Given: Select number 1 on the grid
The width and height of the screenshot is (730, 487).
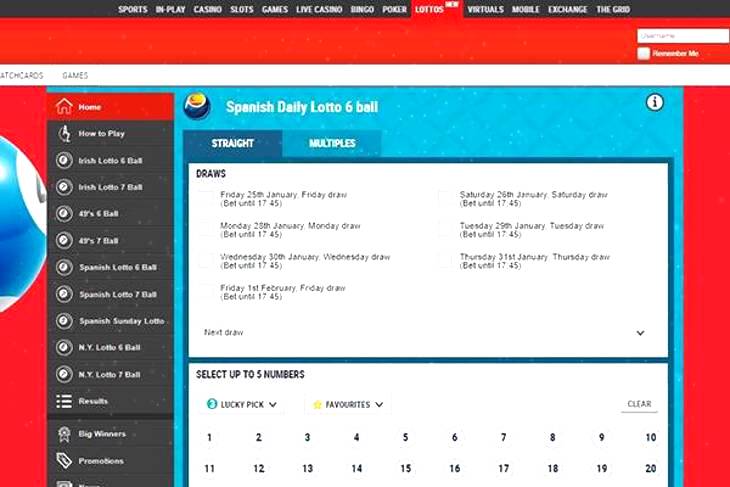Looking at the screenshot, I should pos(210,437).
